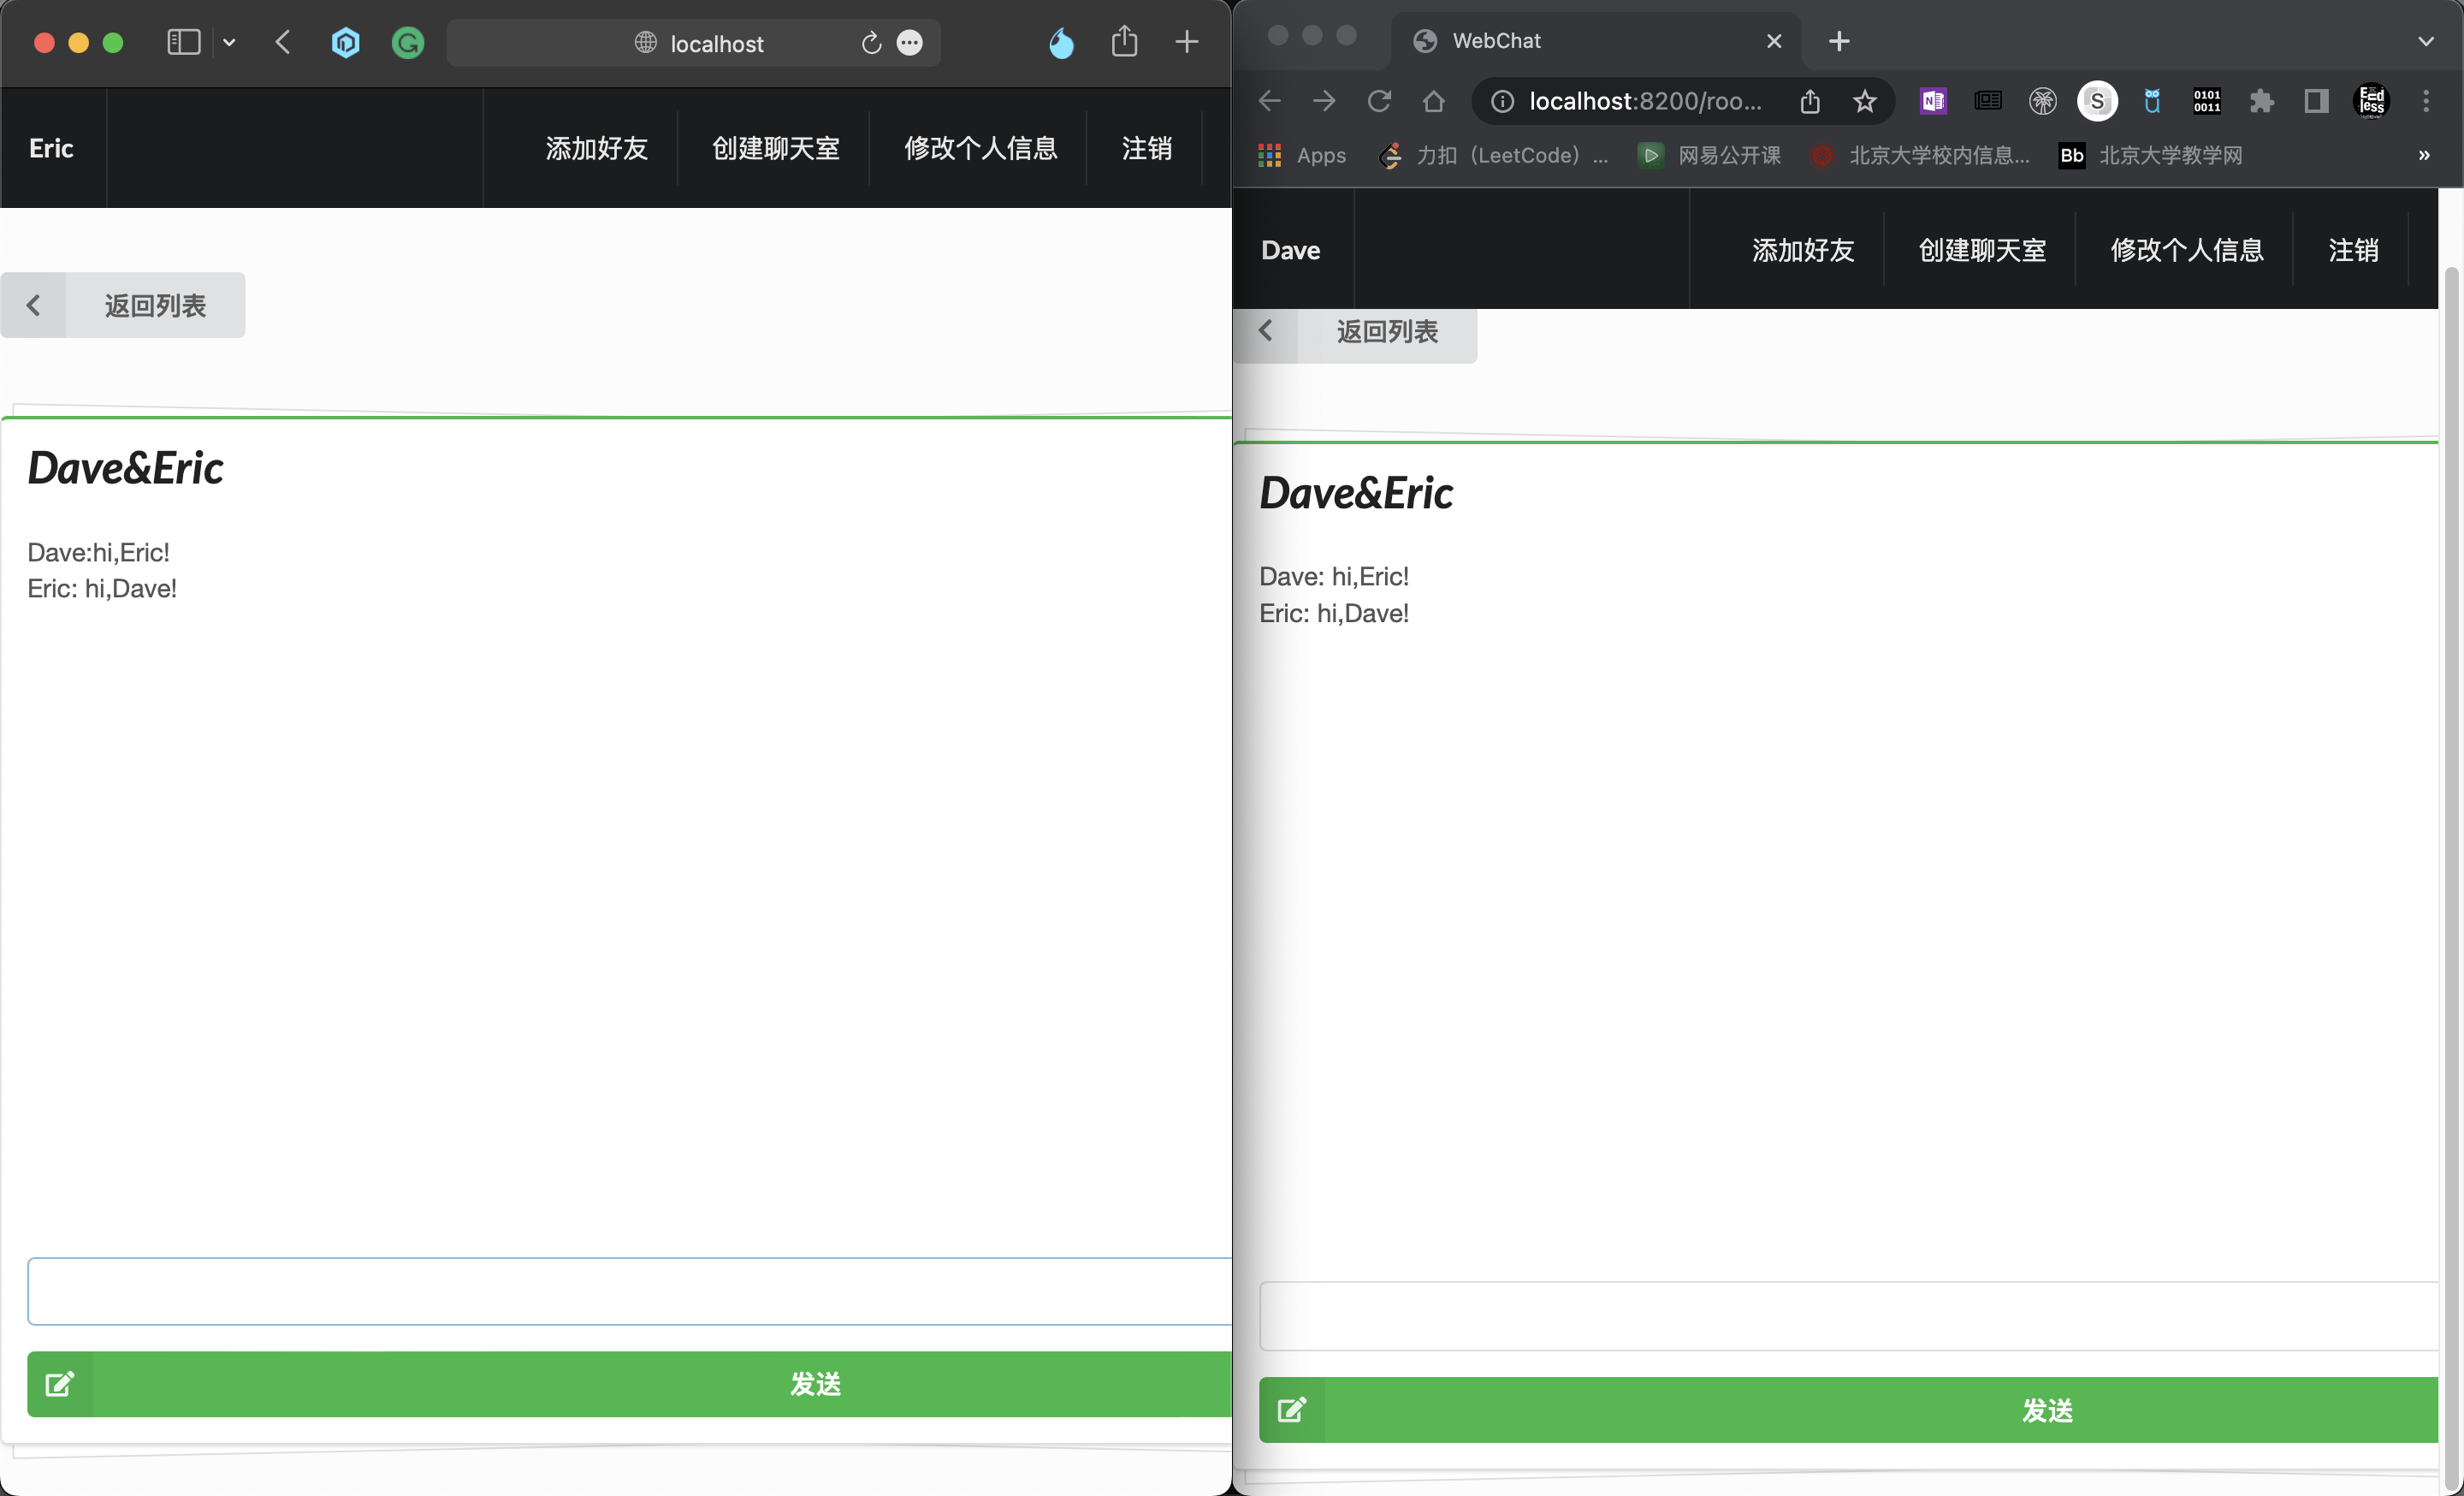This screenshot has height=1496, width=2464.
Task: Open 创建聊天室 in Dave's navigation bar
Action: click(1982, 250)
